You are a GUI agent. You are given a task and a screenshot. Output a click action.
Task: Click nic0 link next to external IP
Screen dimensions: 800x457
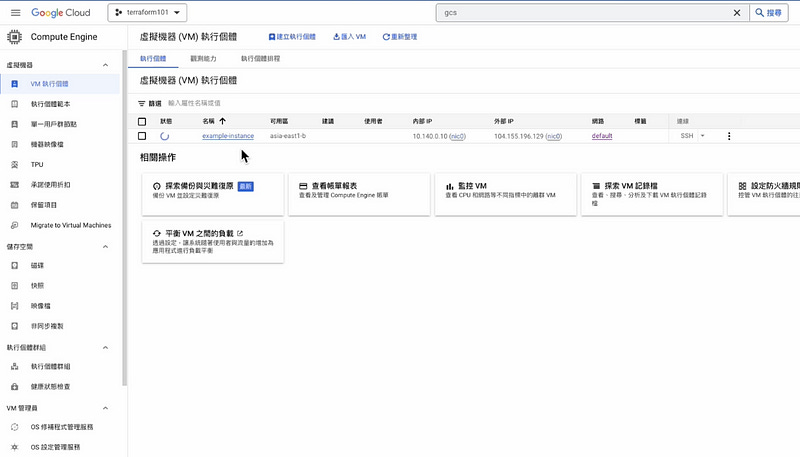554,136
